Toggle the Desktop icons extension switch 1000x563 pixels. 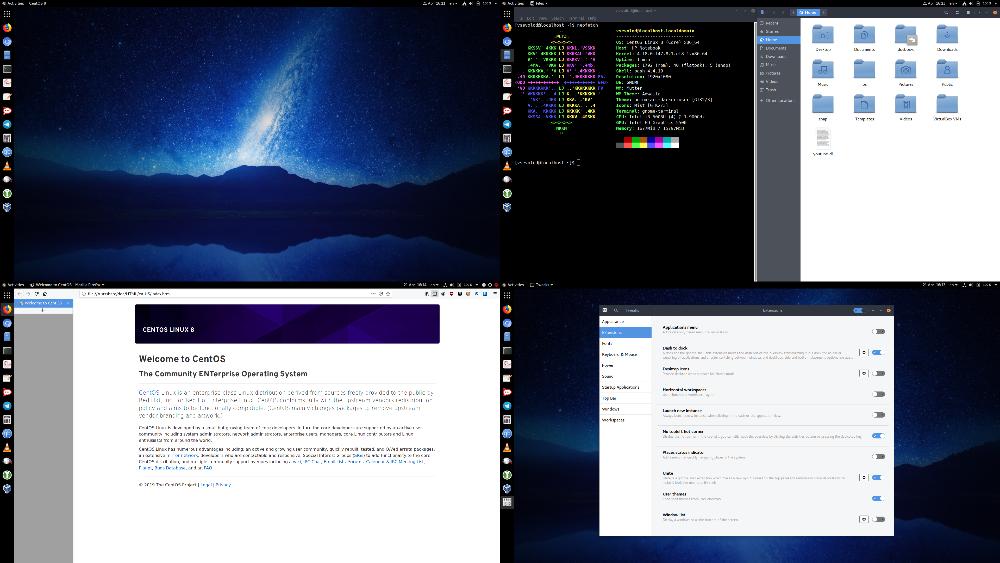tap(878, 374)
